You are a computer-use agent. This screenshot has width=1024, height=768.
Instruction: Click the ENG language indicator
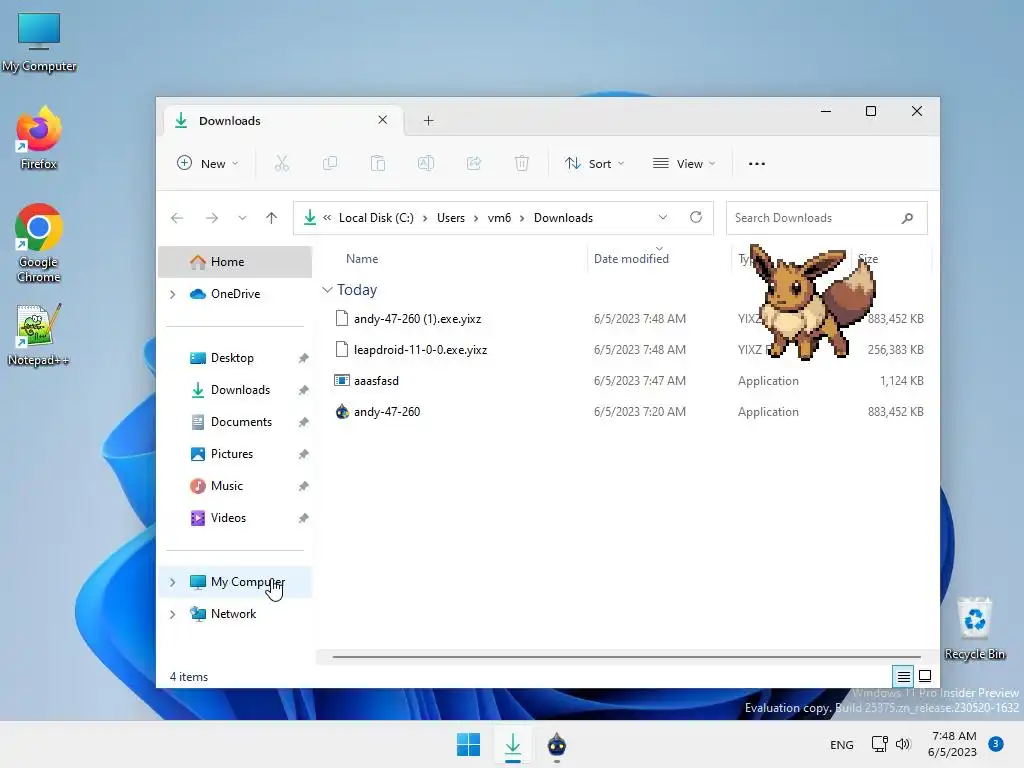tap(841, 744)
